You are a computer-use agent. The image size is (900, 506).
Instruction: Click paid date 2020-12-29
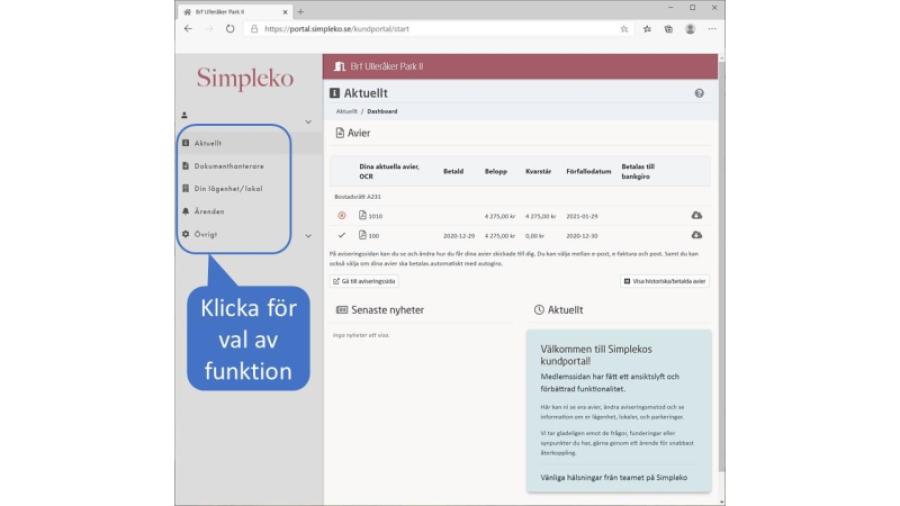(x=459, y=236)
